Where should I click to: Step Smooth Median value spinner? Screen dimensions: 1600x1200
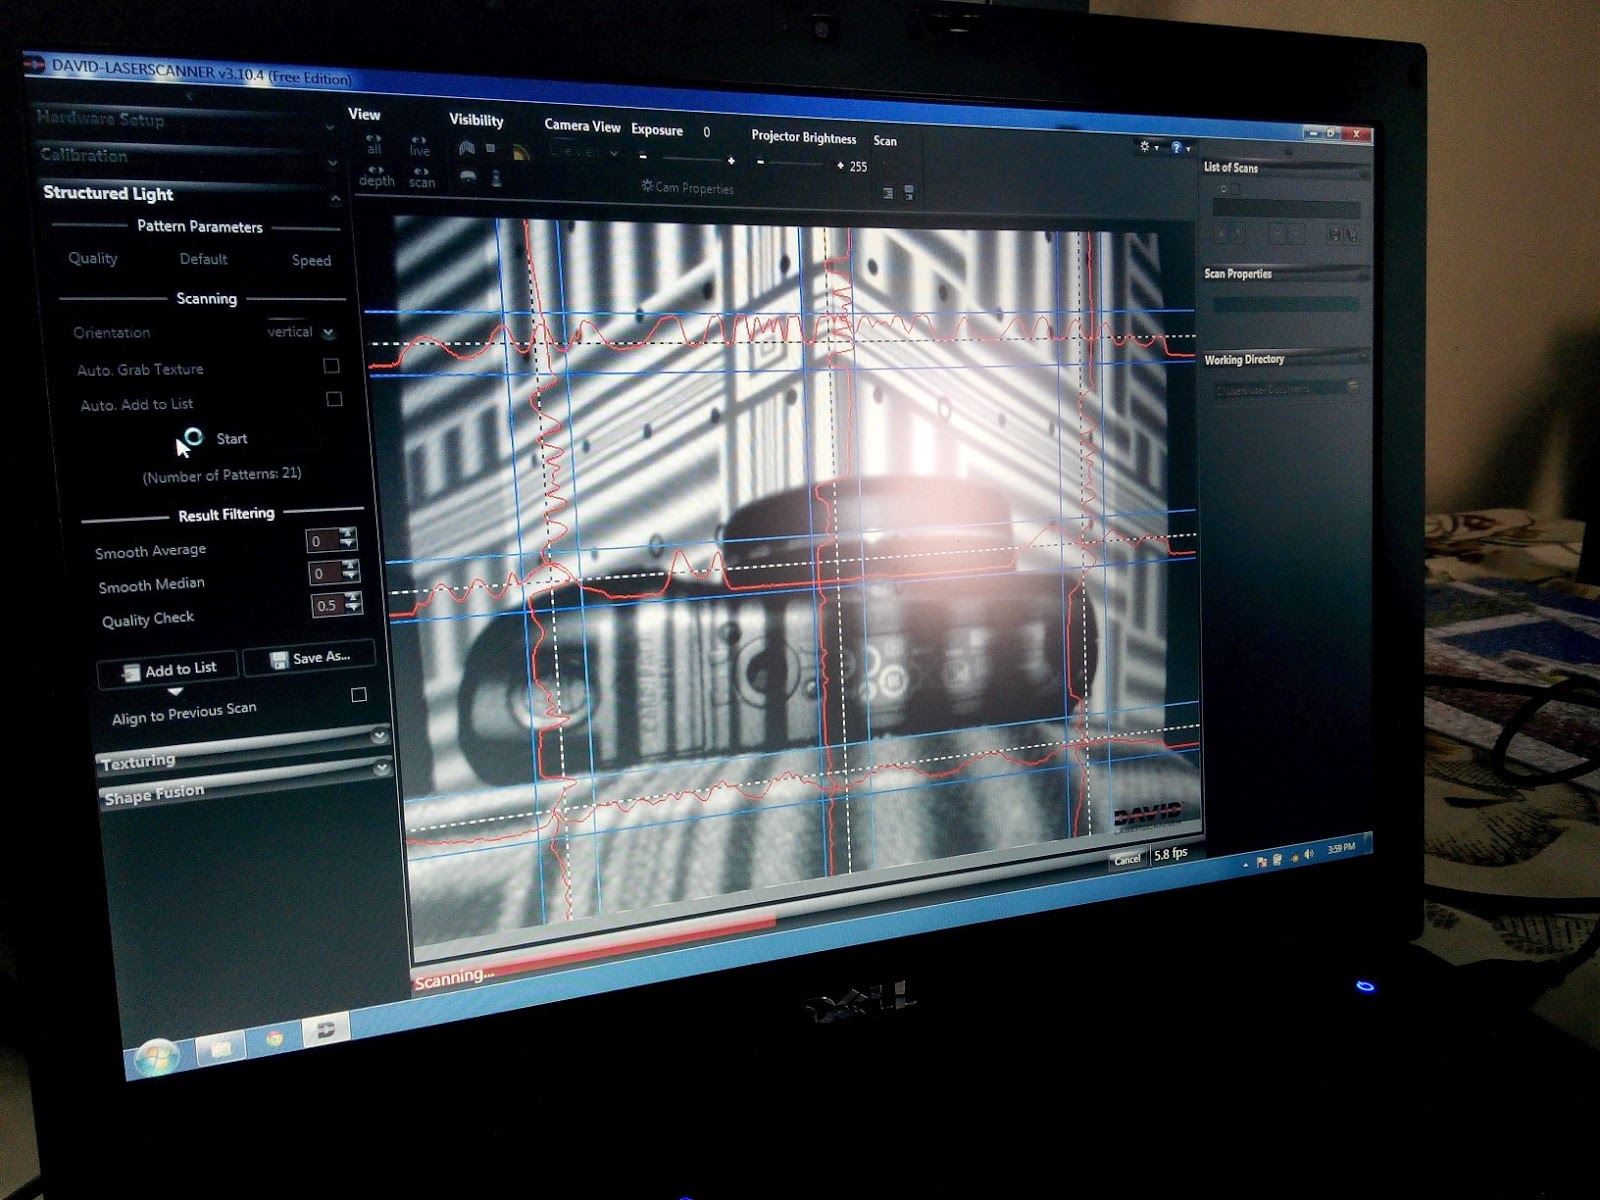pyautogui.click(x=350, y=570)
